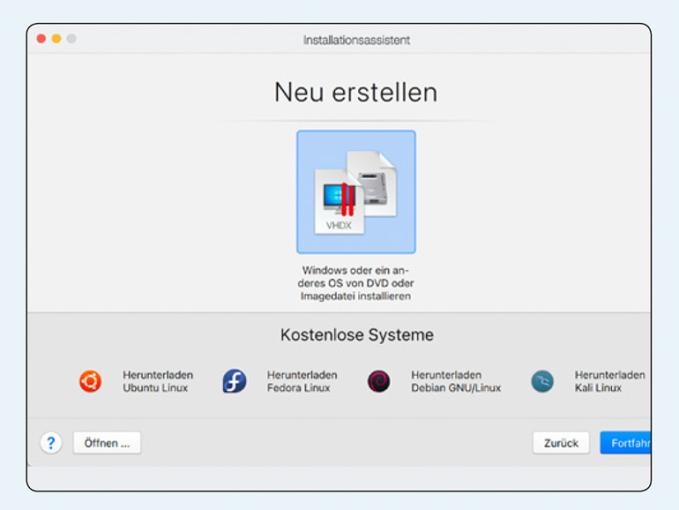Viewport: 679px width, 510px height.
Task: Click the caption text 'Windows oder ein anderes OS'
Action: (356, 283)
